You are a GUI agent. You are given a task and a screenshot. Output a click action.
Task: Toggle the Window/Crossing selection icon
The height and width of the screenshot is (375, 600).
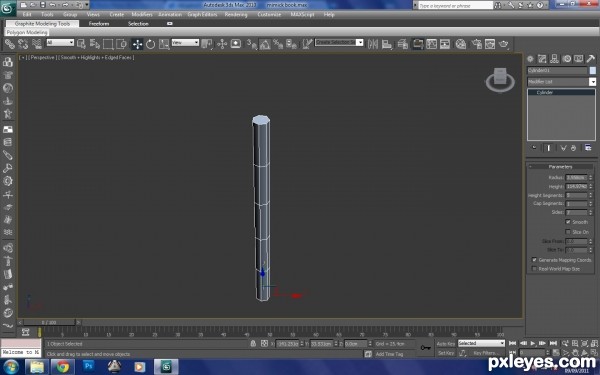click(x=121, y=44)
